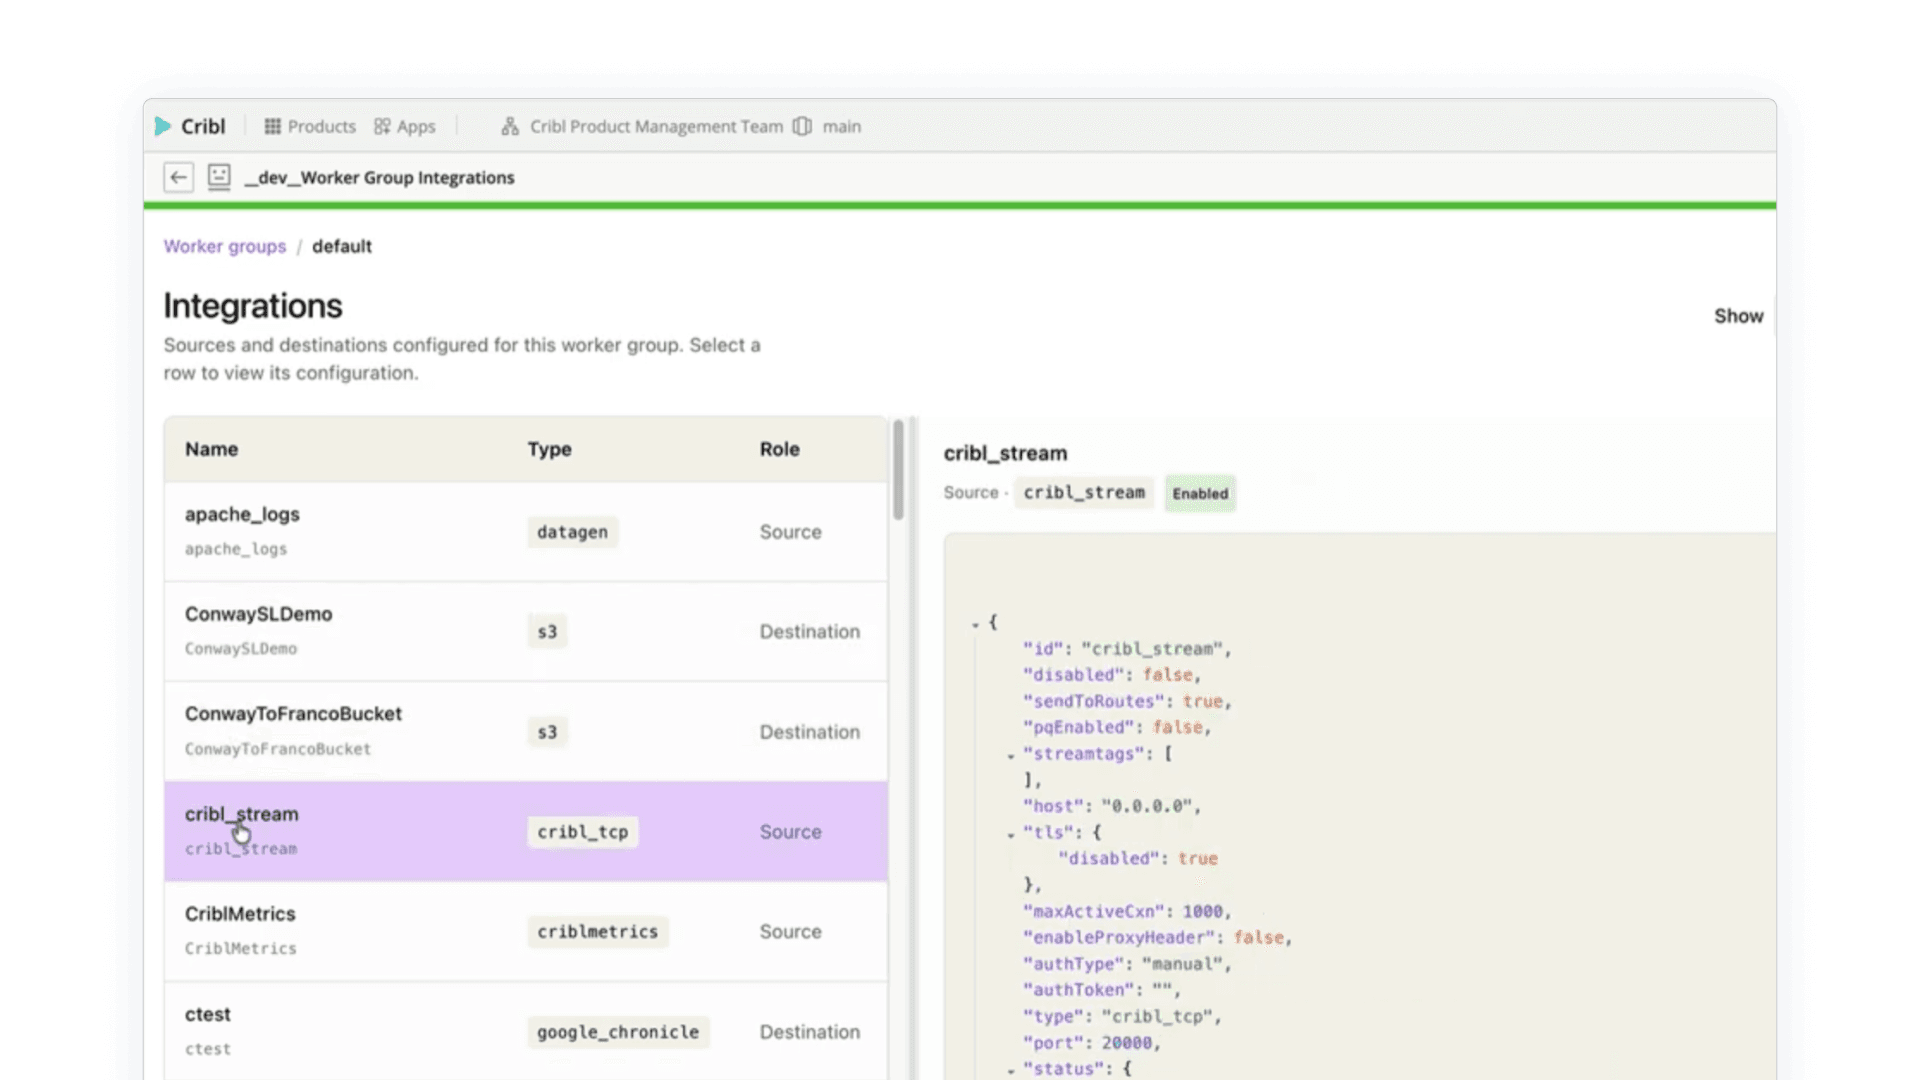
Task: Select the ctest google_chronicle row
Action: click(x=526, y=1031)
